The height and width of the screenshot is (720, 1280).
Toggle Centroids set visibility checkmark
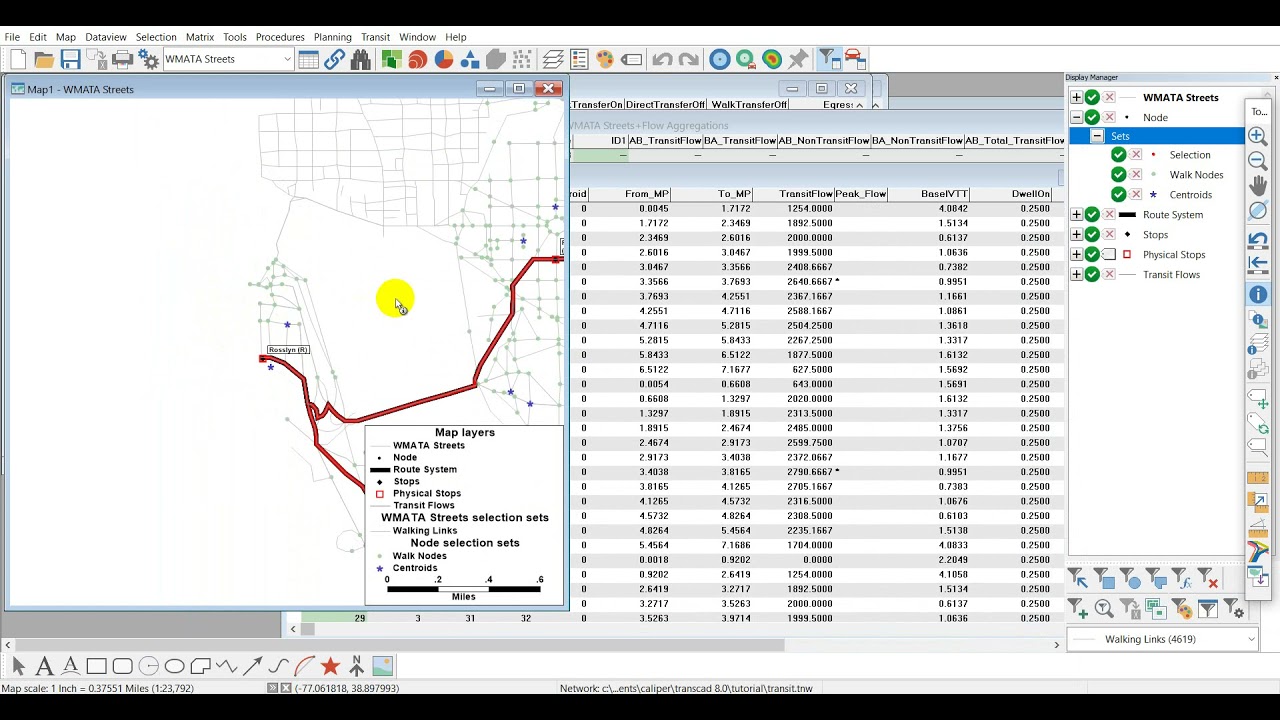click(x=1118, y=195)
